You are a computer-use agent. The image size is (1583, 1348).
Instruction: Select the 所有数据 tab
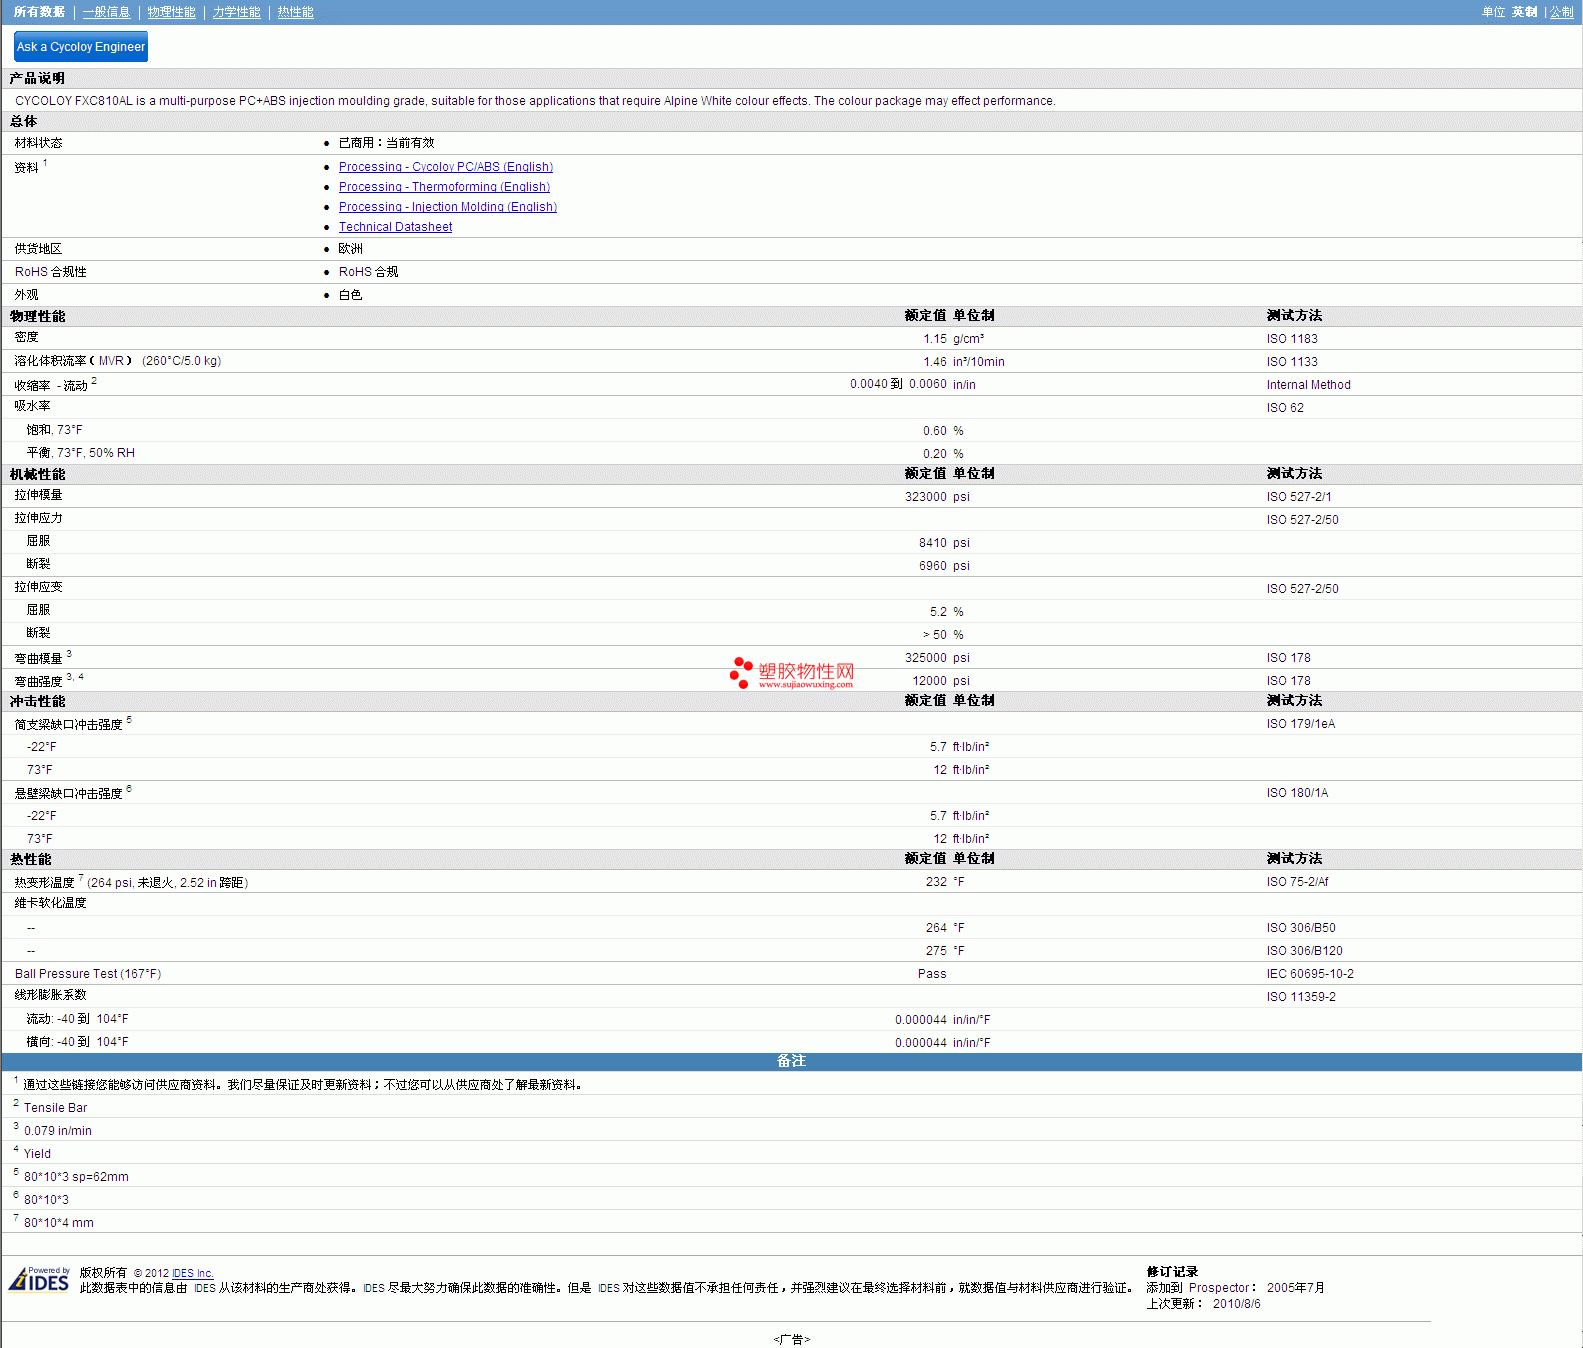point(39,12)
